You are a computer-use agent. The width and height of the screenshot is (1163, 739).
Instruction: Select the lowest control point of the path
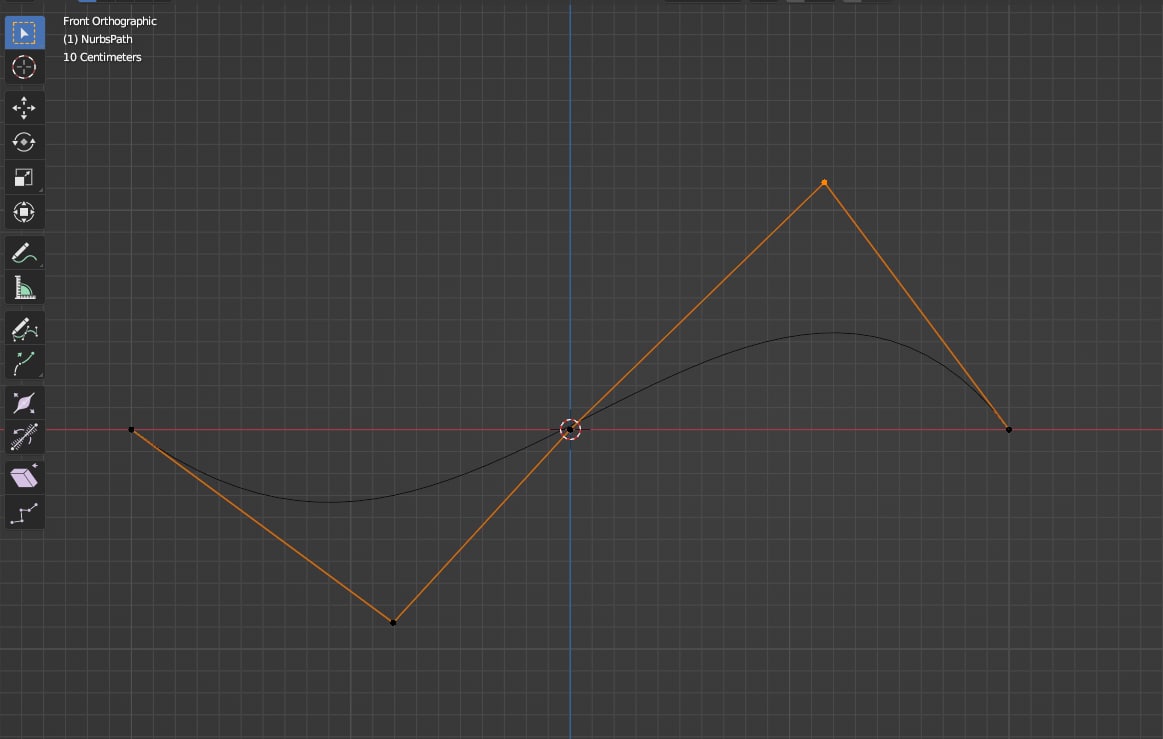pos(393,623)
